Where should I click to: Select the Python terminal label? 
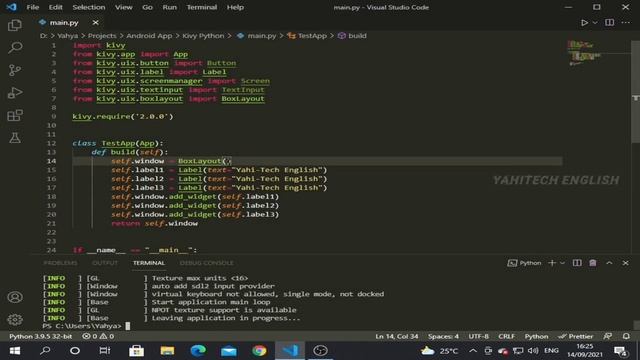point(524,263)
